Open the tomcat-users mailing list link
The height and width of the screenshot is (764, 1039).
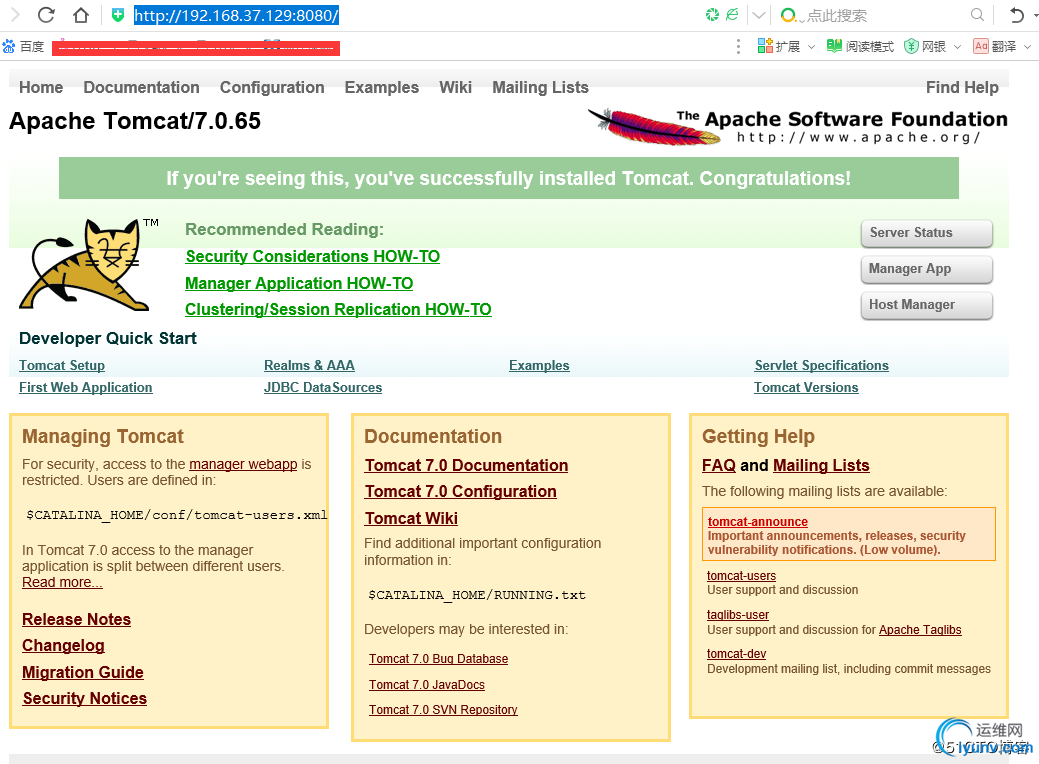(x=741, y=576)
